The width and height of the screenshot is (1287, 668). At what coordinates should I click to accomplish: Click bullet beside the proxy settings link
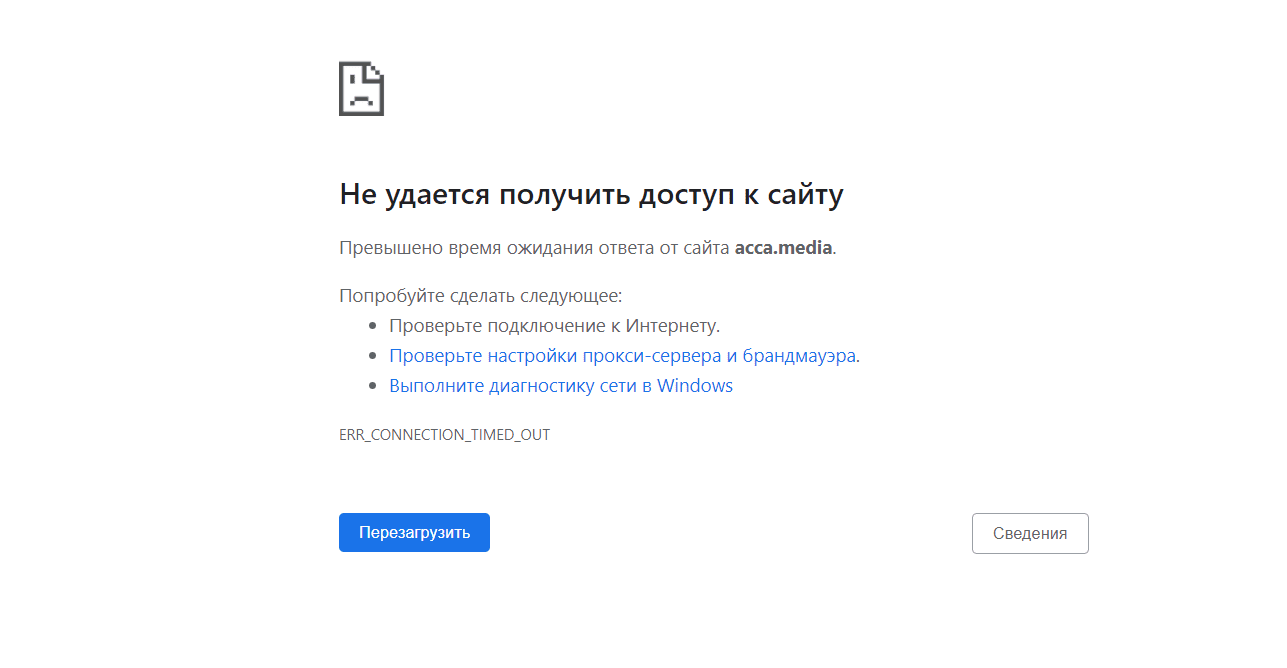click(372, 356)
